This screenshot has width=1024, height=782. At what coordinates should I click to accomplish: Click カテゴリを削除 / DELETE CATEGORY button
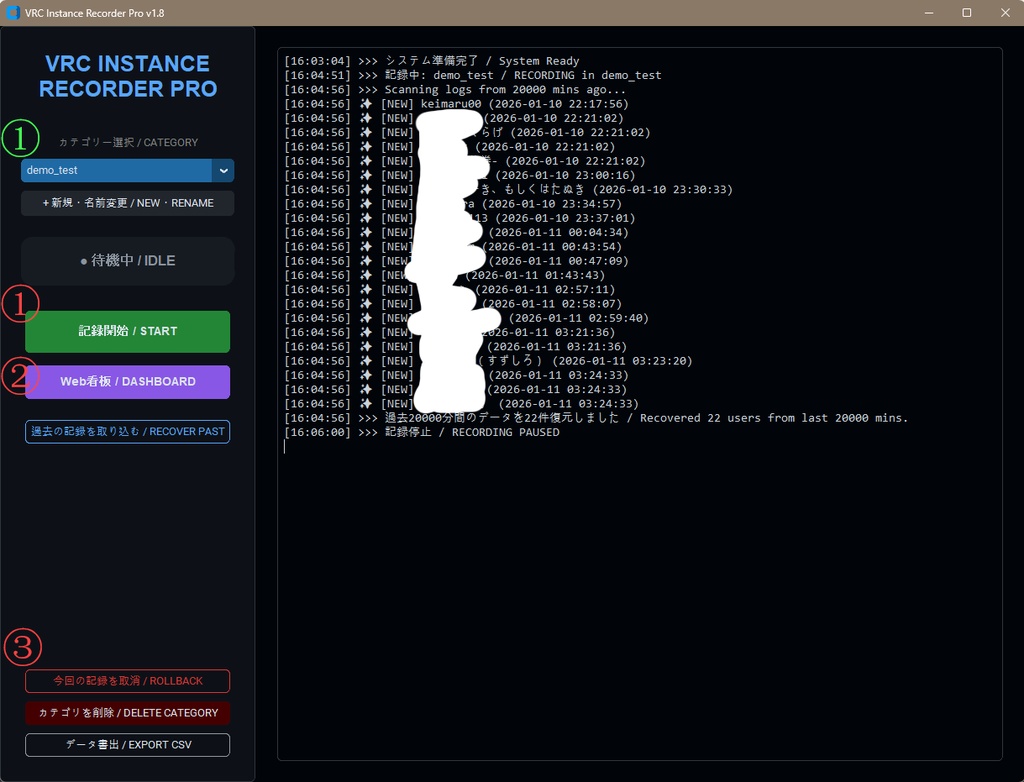pos(127,713)
